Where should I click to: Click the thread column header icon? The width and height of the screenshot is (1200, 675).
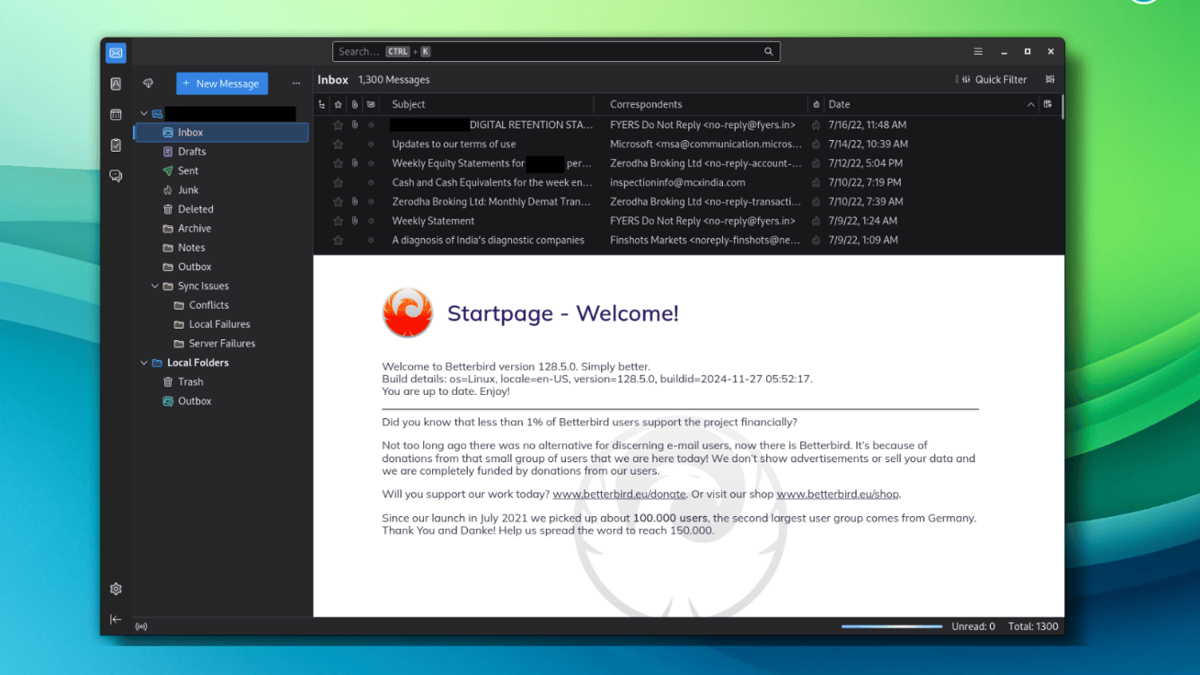click(322, 104)
